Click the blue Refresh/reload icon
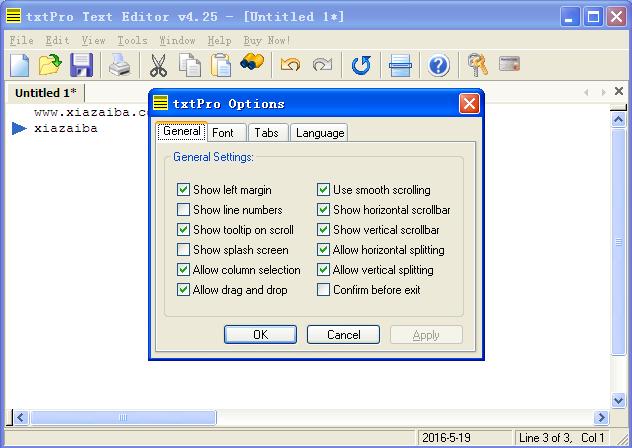Screen dimensions: 632x448 tap(361, 65)
